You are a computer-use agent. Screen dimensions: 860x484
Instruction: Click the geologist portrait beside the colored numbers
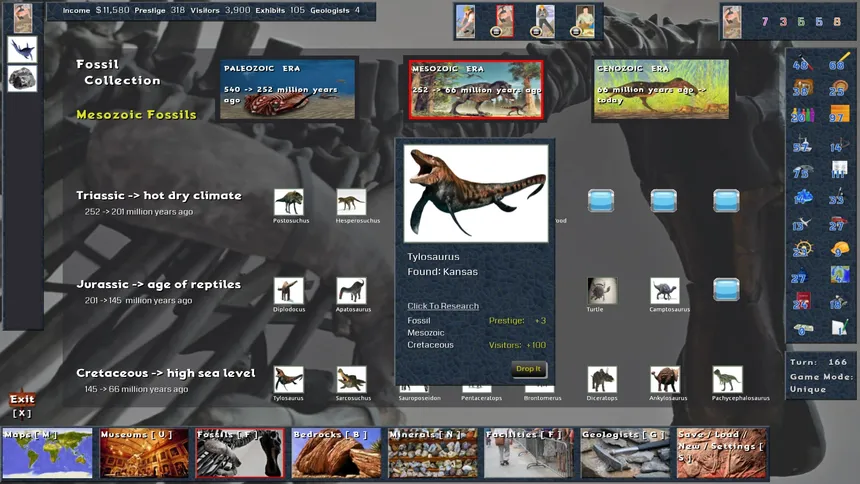click(x=732, y=22)
